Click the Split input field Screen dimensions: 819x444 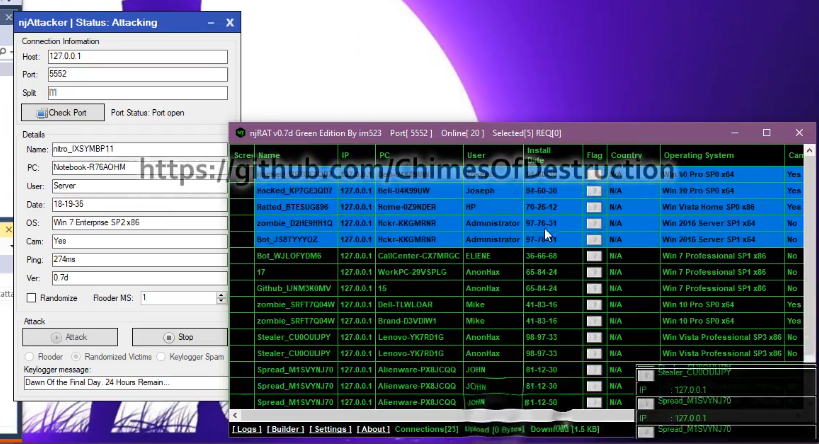(x=138, y=92)
